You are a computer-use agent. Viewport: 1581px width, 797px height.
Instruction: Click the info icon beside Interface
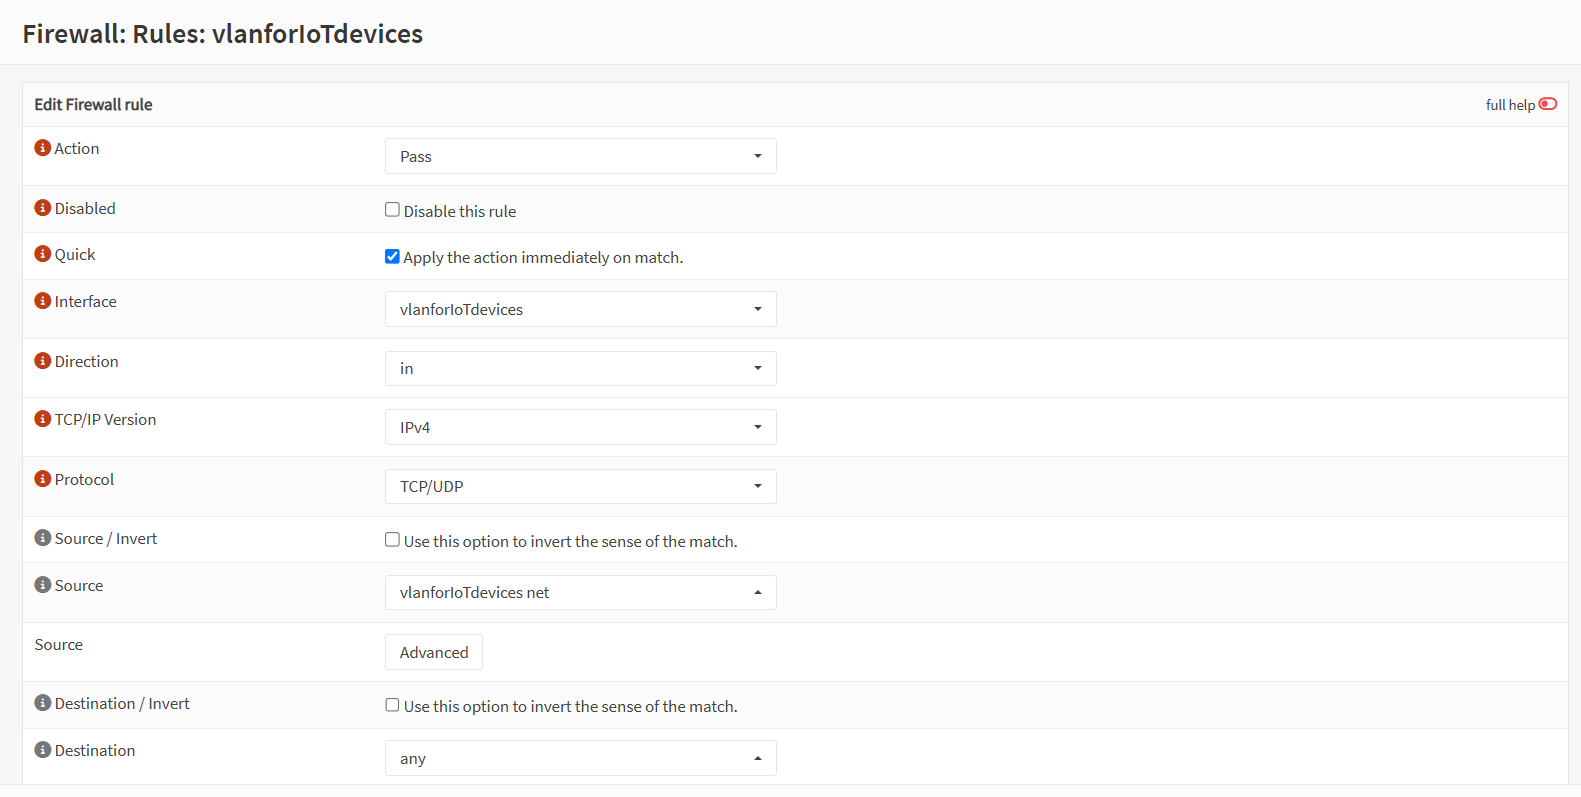tap(42, 301)
